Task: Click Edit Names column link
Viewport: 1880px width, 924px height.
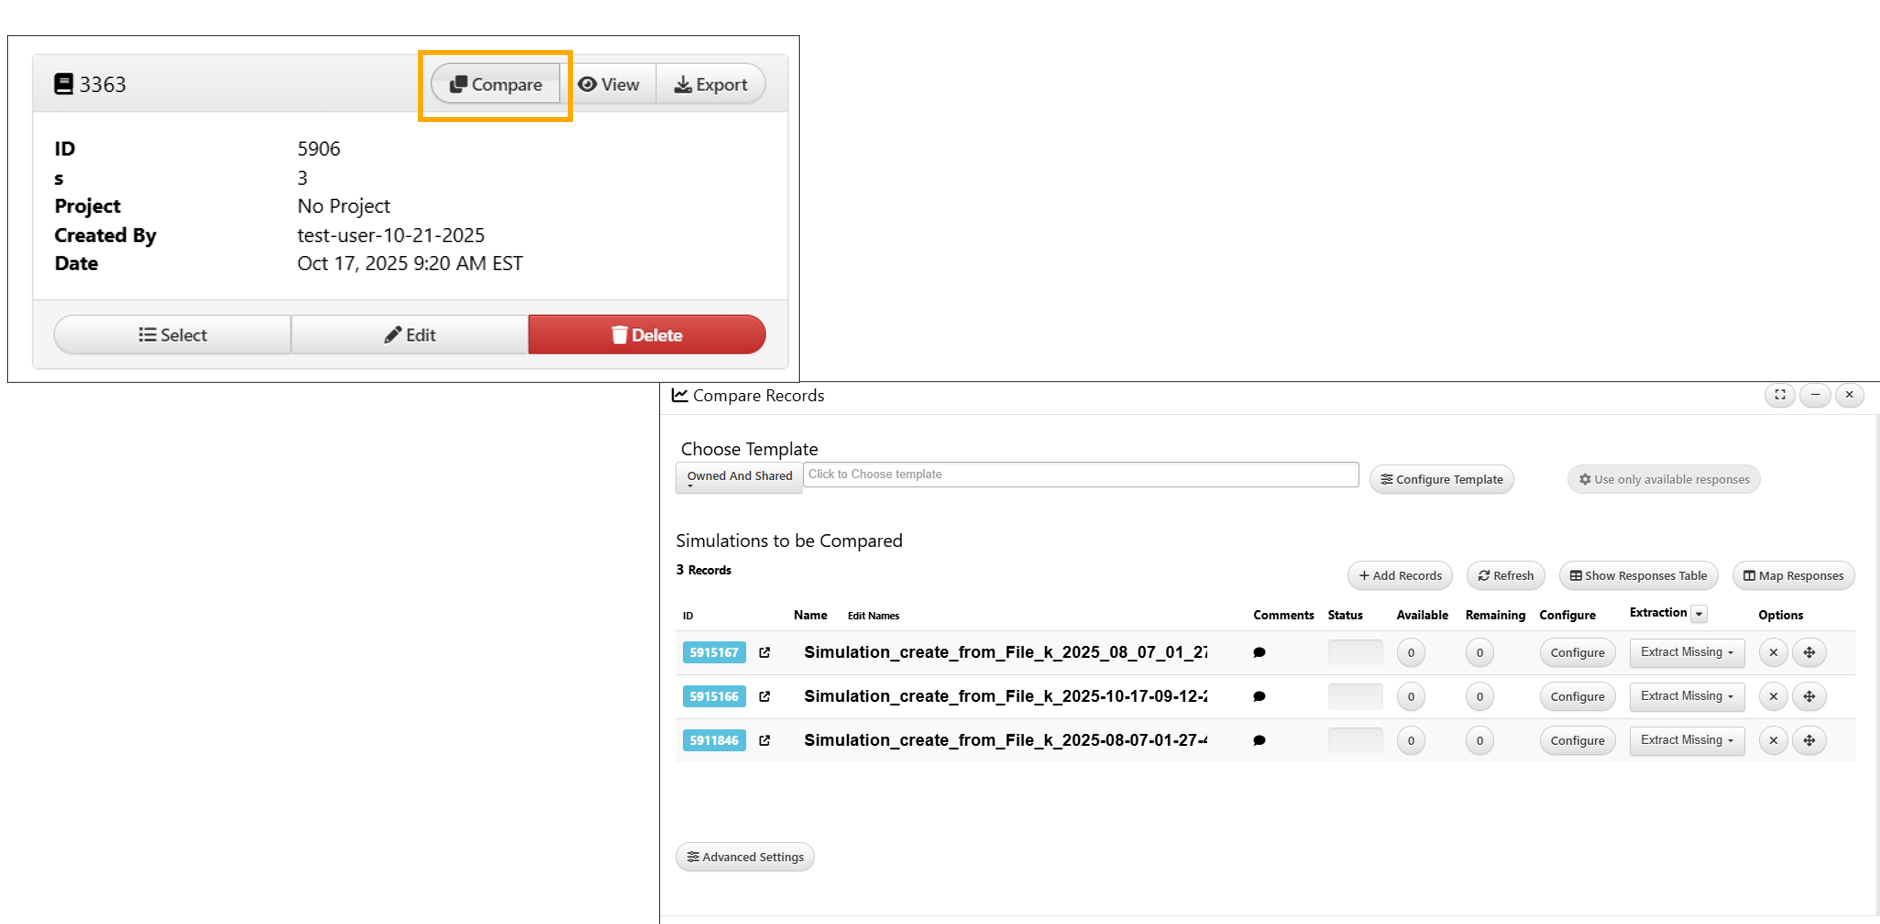Action: tap(873, 616)
